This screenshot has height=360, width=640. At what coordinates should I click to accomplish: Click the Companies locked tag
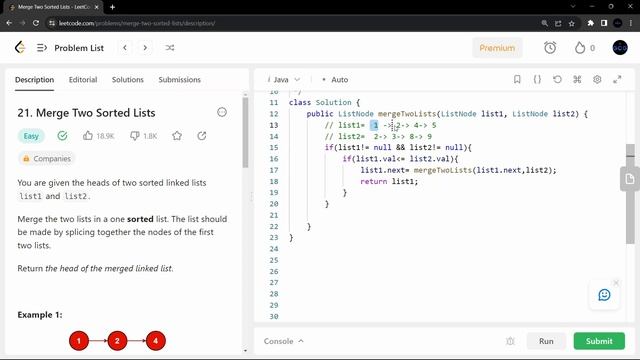(x=47, y=158)
